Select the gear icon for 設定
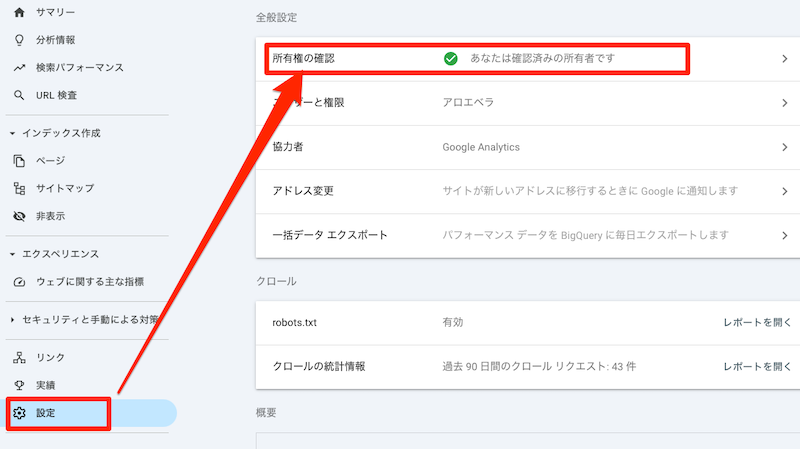The height and width of the screenshot is (449, 800). tap(19, 413)
